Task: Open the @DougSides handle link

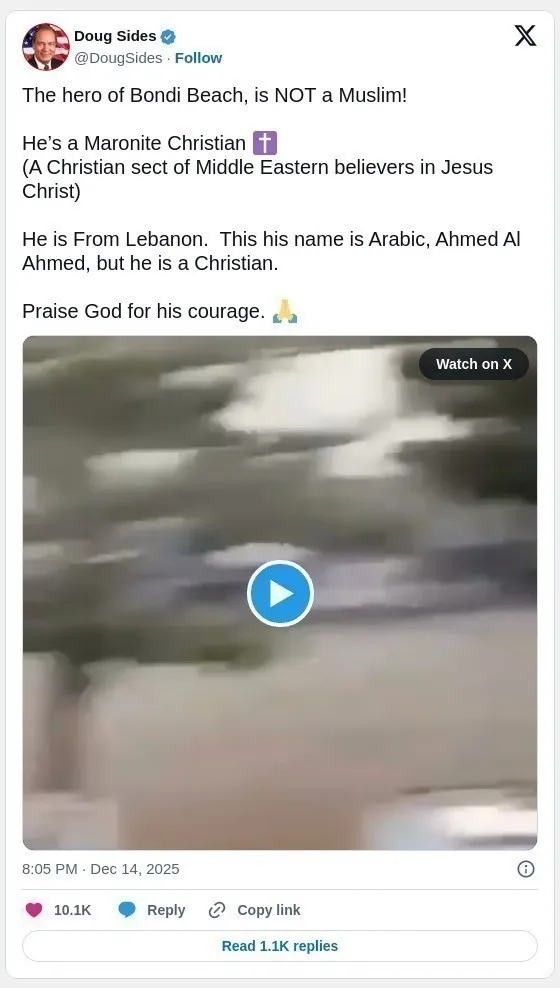Action: [118, 58]
